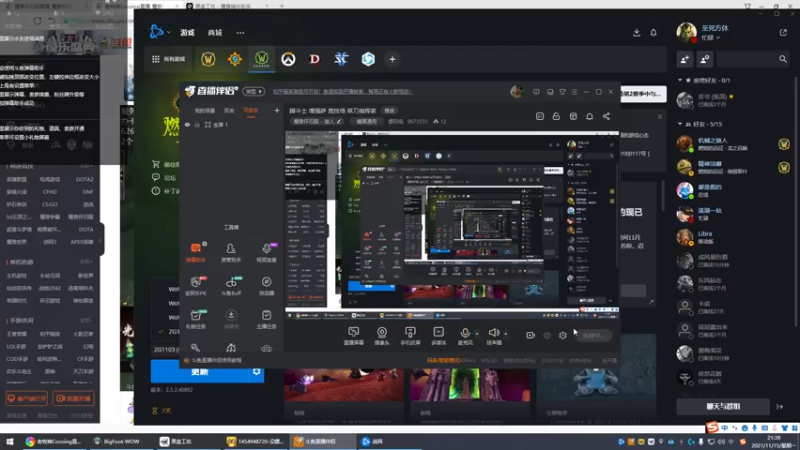This screenshot has width=800, height=450.
Task: Open status dropdown under profile name
Action: [x=711, y=38]
